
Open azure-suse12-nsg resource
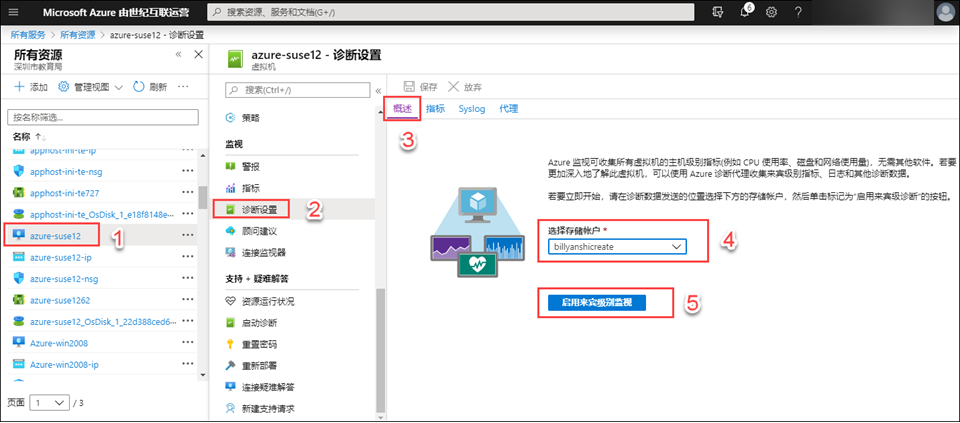coord(64,279)
